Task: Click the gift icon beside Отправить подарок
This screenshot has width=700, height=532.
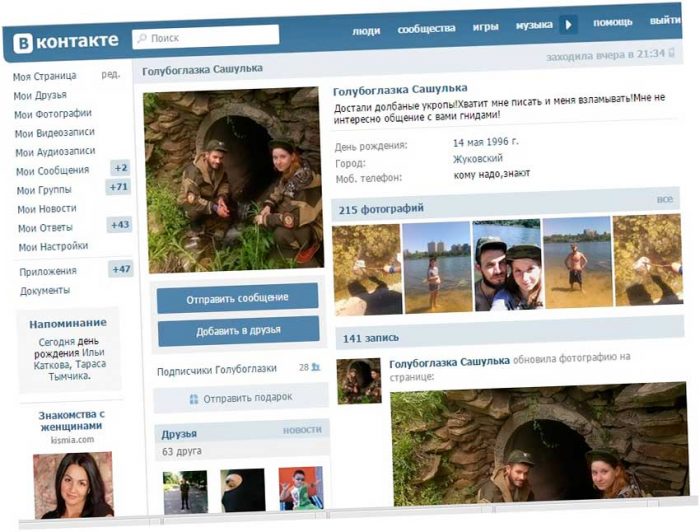Action: coord(194,398)
